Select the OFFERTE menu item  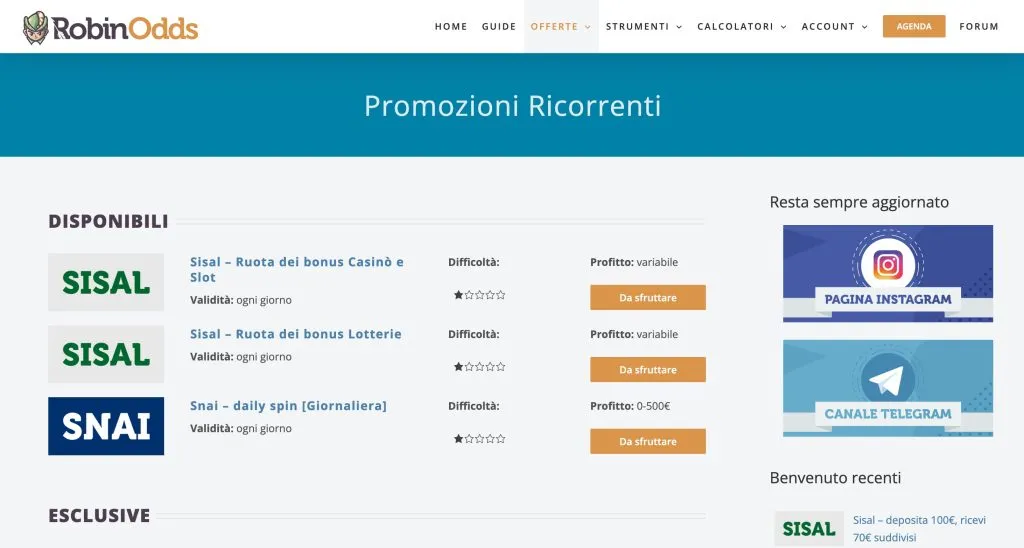[554, 27]
